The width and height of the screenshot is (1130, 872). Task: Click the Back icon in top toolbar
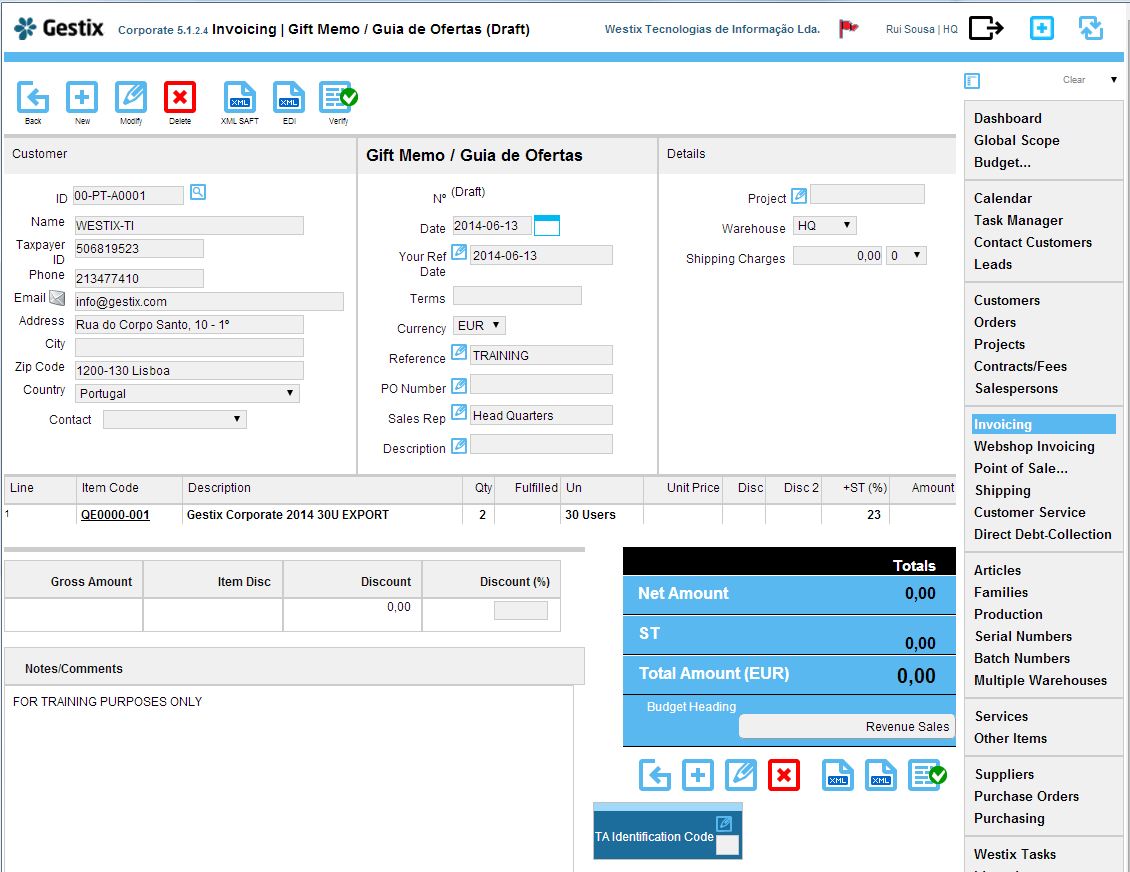coord(33,97)
